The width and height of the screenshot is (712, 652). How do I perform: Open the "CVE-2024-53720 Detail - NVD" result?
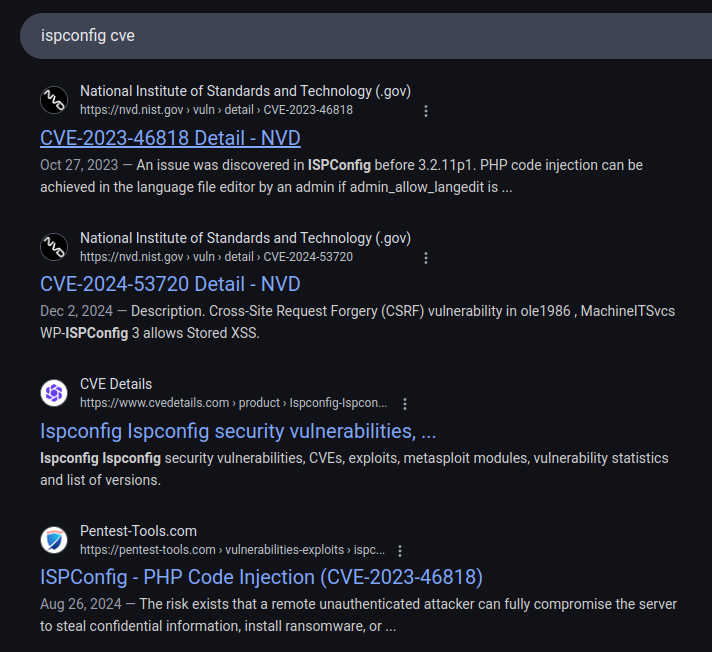pyautogui.click(x=170, y=284)
